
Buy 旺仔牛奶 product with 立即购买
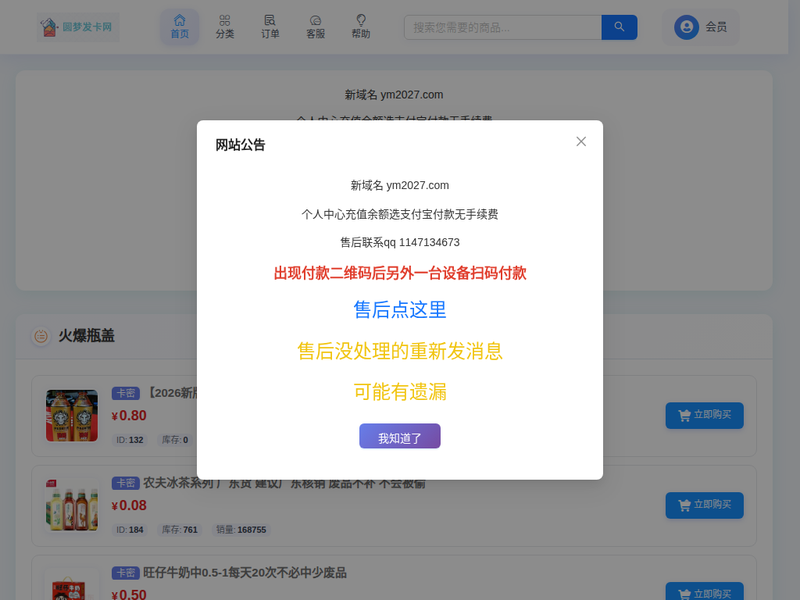pos(704,592)
